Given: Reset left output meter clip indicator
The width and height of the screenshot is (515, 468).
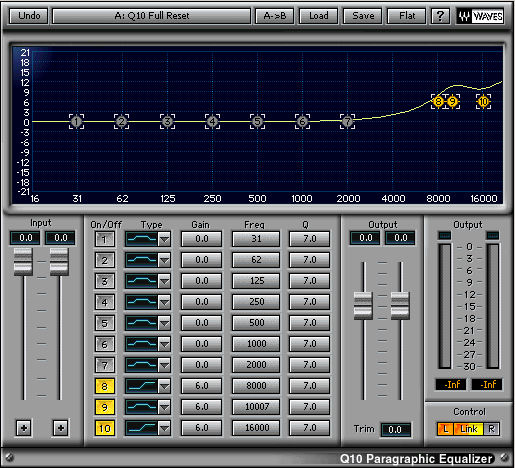Looking at the screenshot, I should tap(445, 236).
